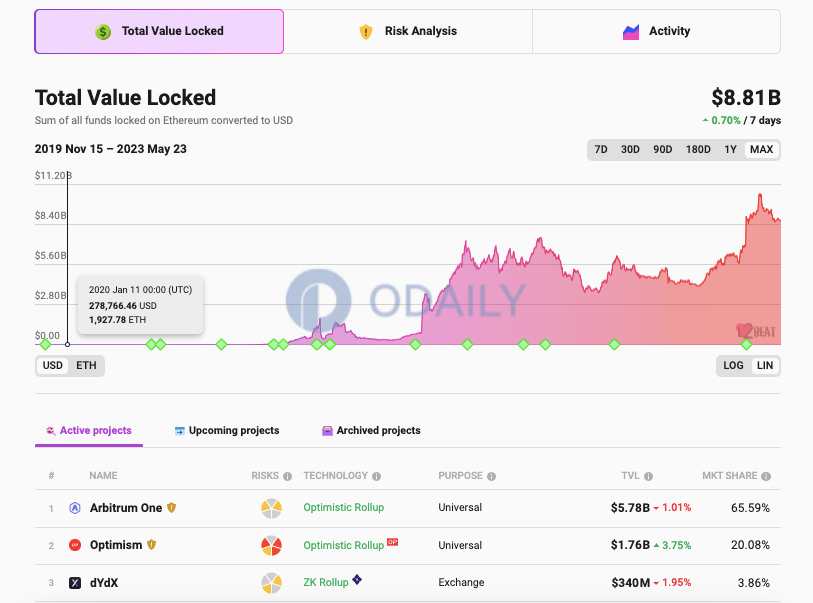Set chart scale to LIN
The width and height of the screenshot is (813, 603).
tap(765, 366)
